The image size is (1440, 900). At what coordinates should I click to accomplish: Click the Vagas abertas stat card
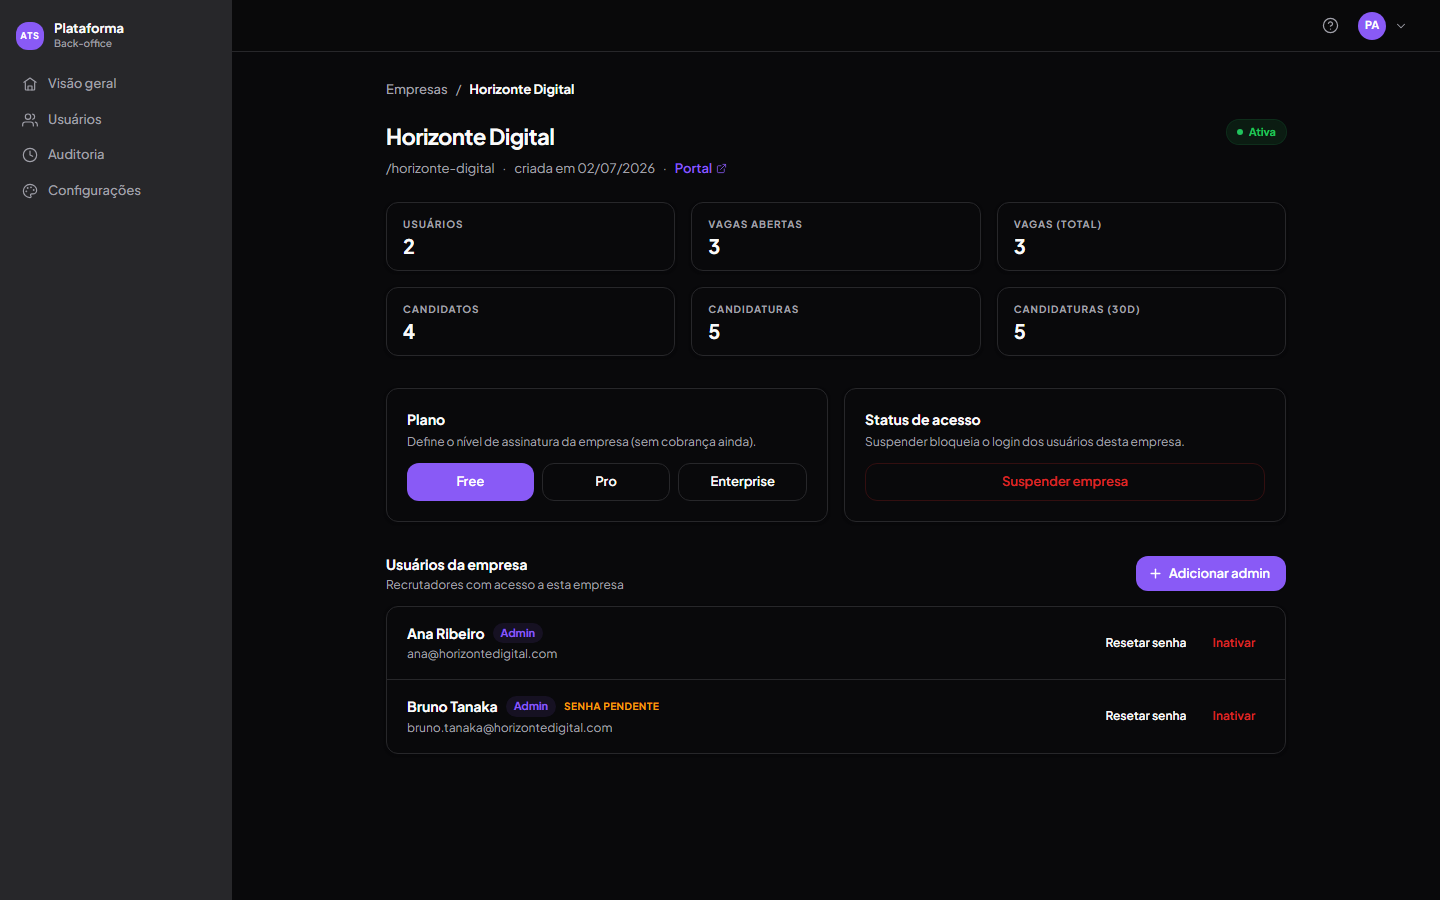click(836, 237)
